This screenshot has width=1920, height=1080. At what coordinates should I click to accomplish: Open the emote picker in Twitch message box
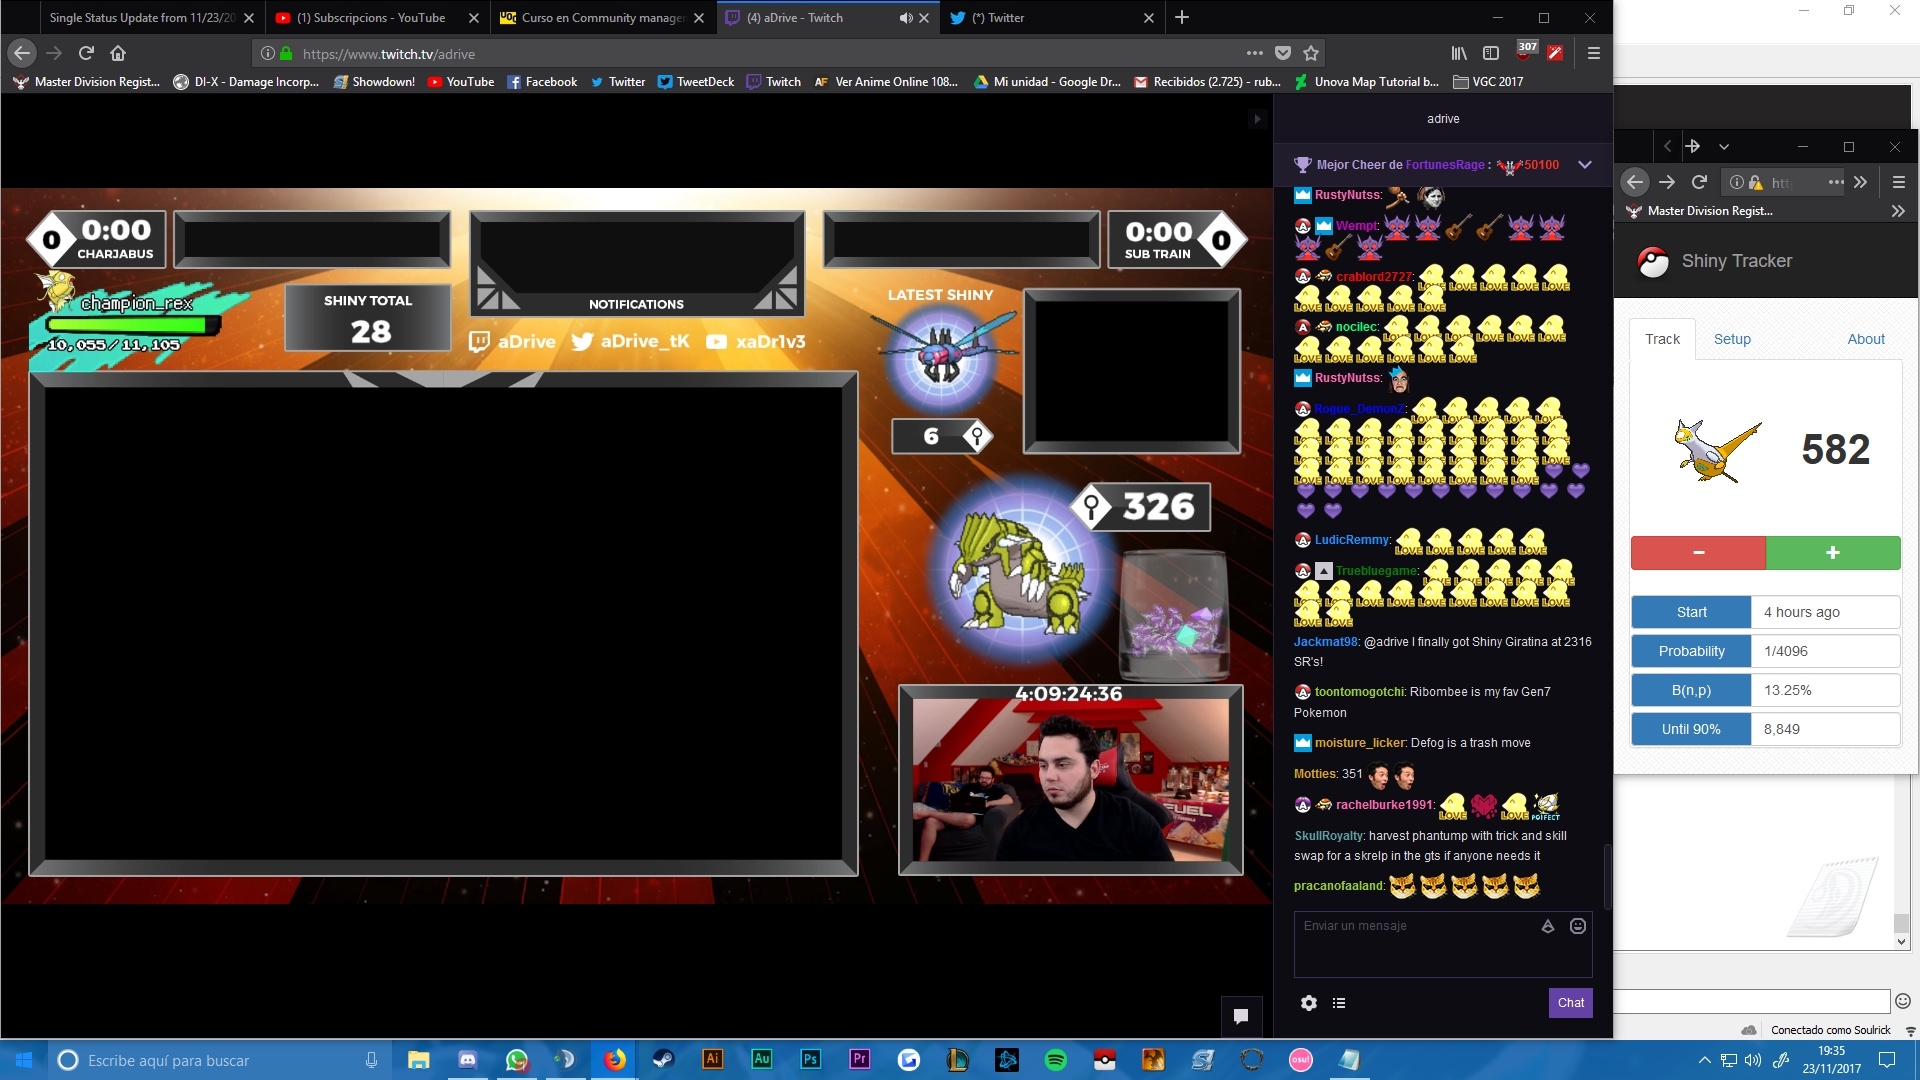tap(1578, 926)
